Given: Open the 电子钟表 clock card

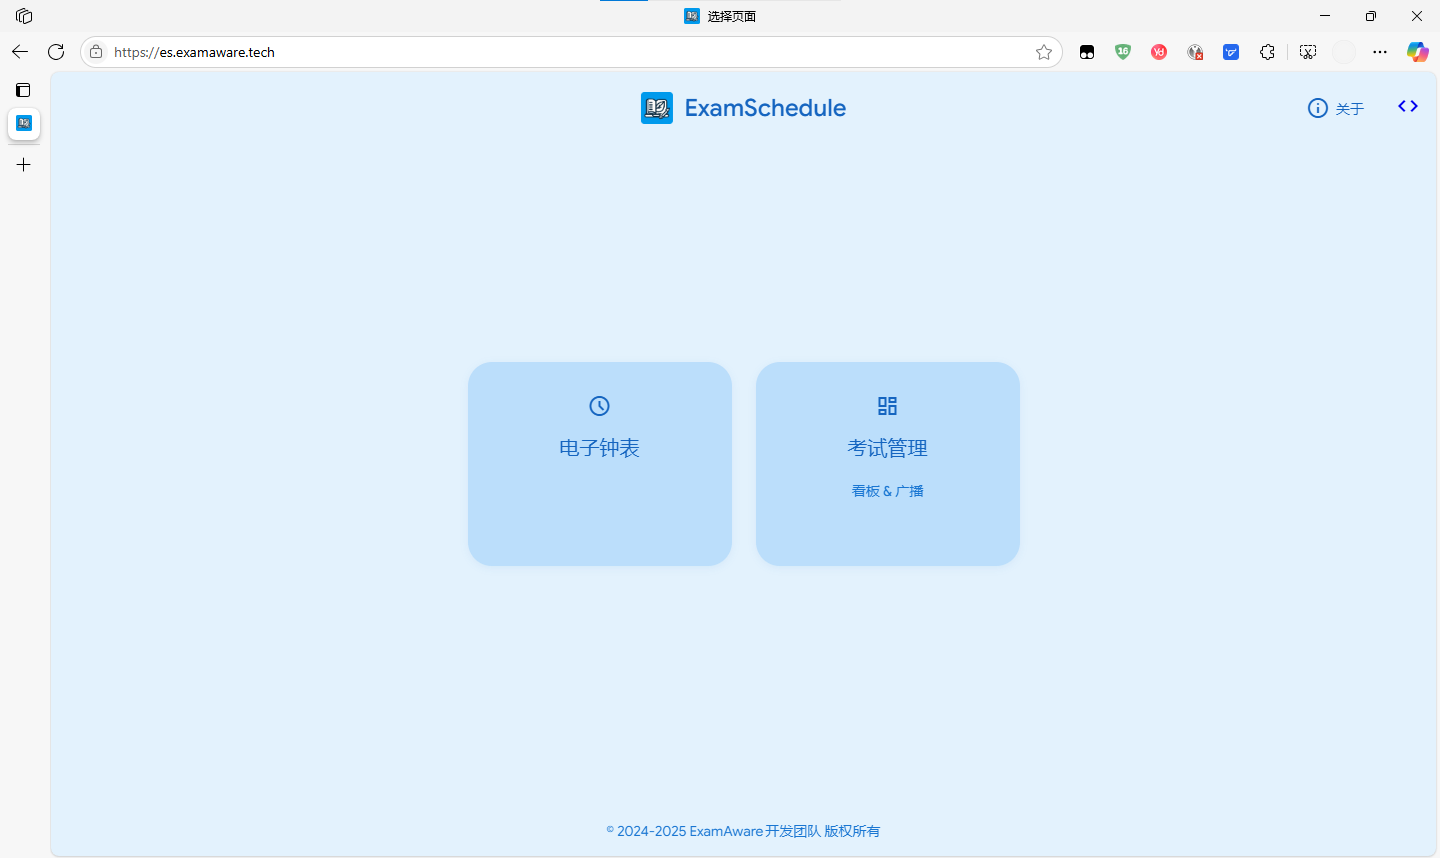Looking at the screenshot, I should click(x=599, y=463).
